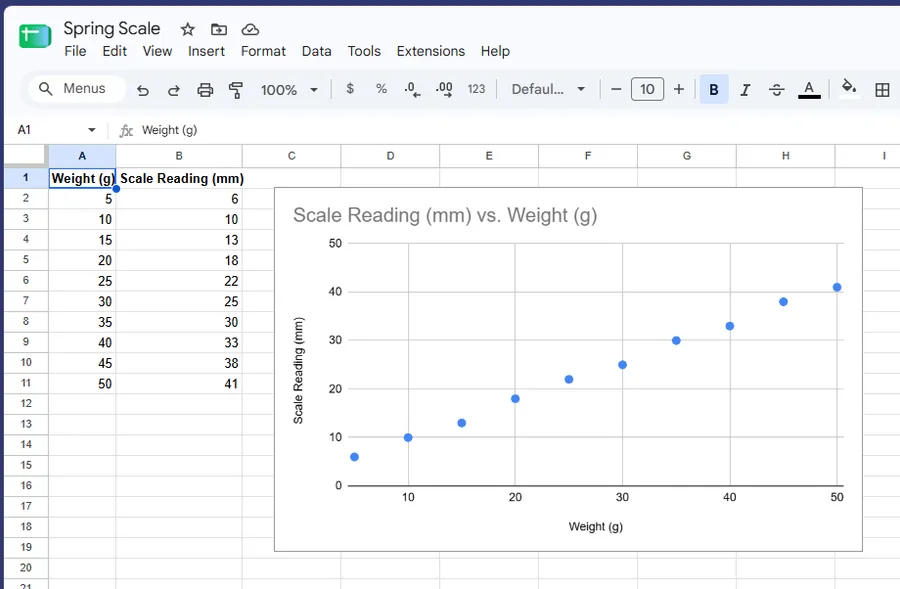Search the Menus box

click(x=76, y=88)
